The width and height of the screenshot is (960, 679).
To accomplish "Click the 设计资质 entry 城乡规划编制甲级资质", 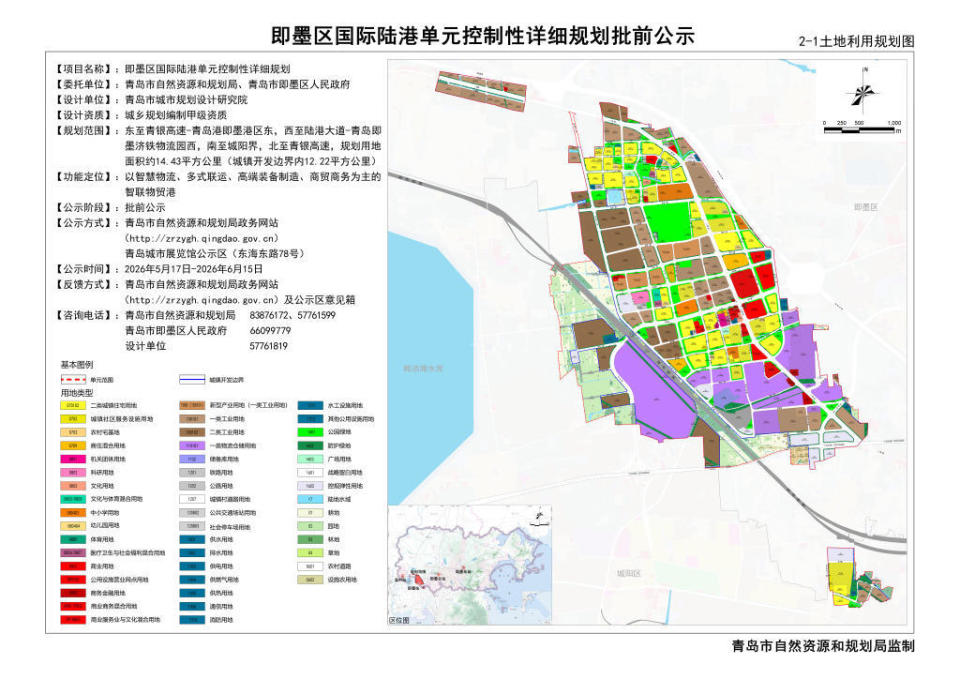I will pyautogui.click(x=176, y=115).
